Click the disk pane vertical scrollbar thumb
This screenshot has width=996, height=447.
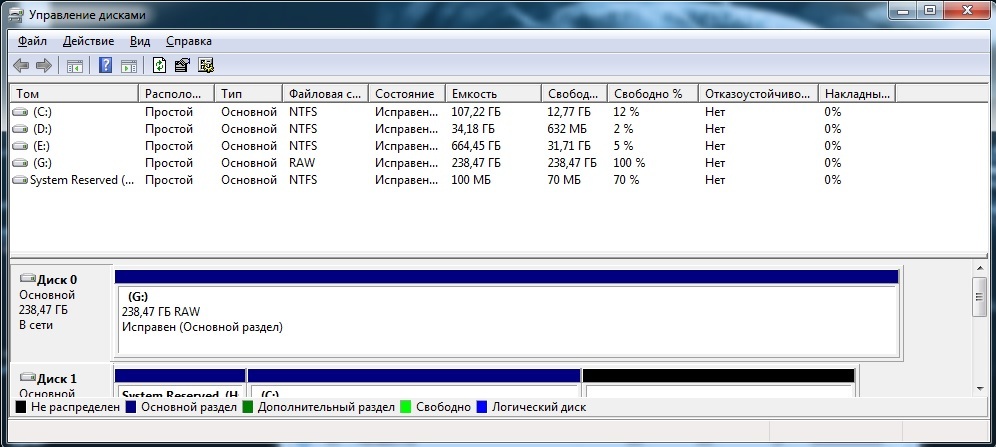pos(981,298)
